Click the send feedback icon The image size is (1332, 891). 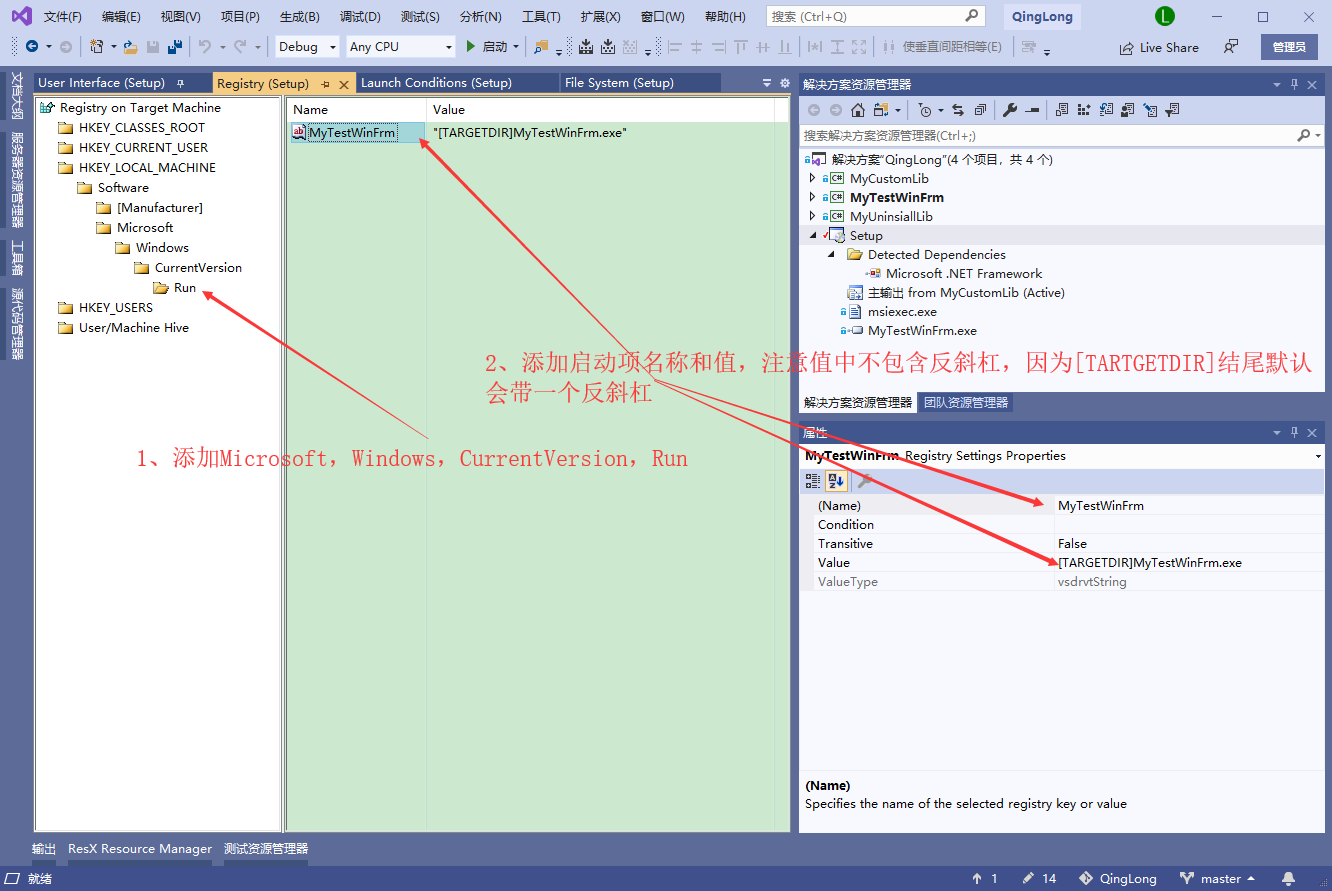tap(1231, 47)
